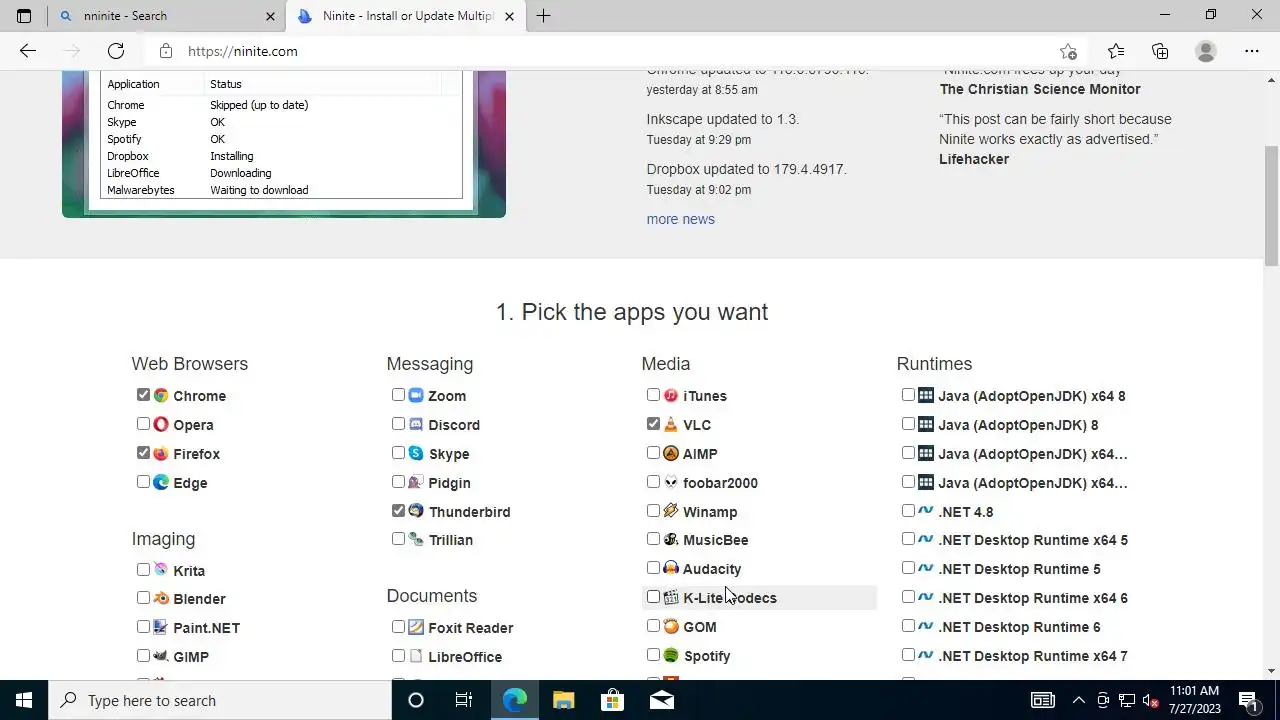Screen dimensions: 1280x720
Task: Click the iTunes app icon
Action: (671, 396)
